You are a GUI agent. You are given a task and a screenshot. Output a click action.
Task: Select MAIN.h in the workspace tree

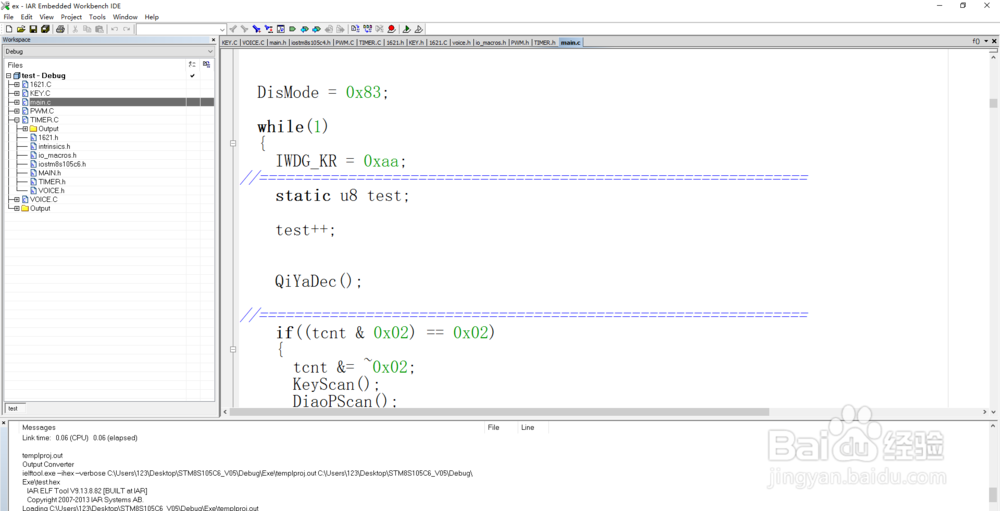[x=50, y=173]
